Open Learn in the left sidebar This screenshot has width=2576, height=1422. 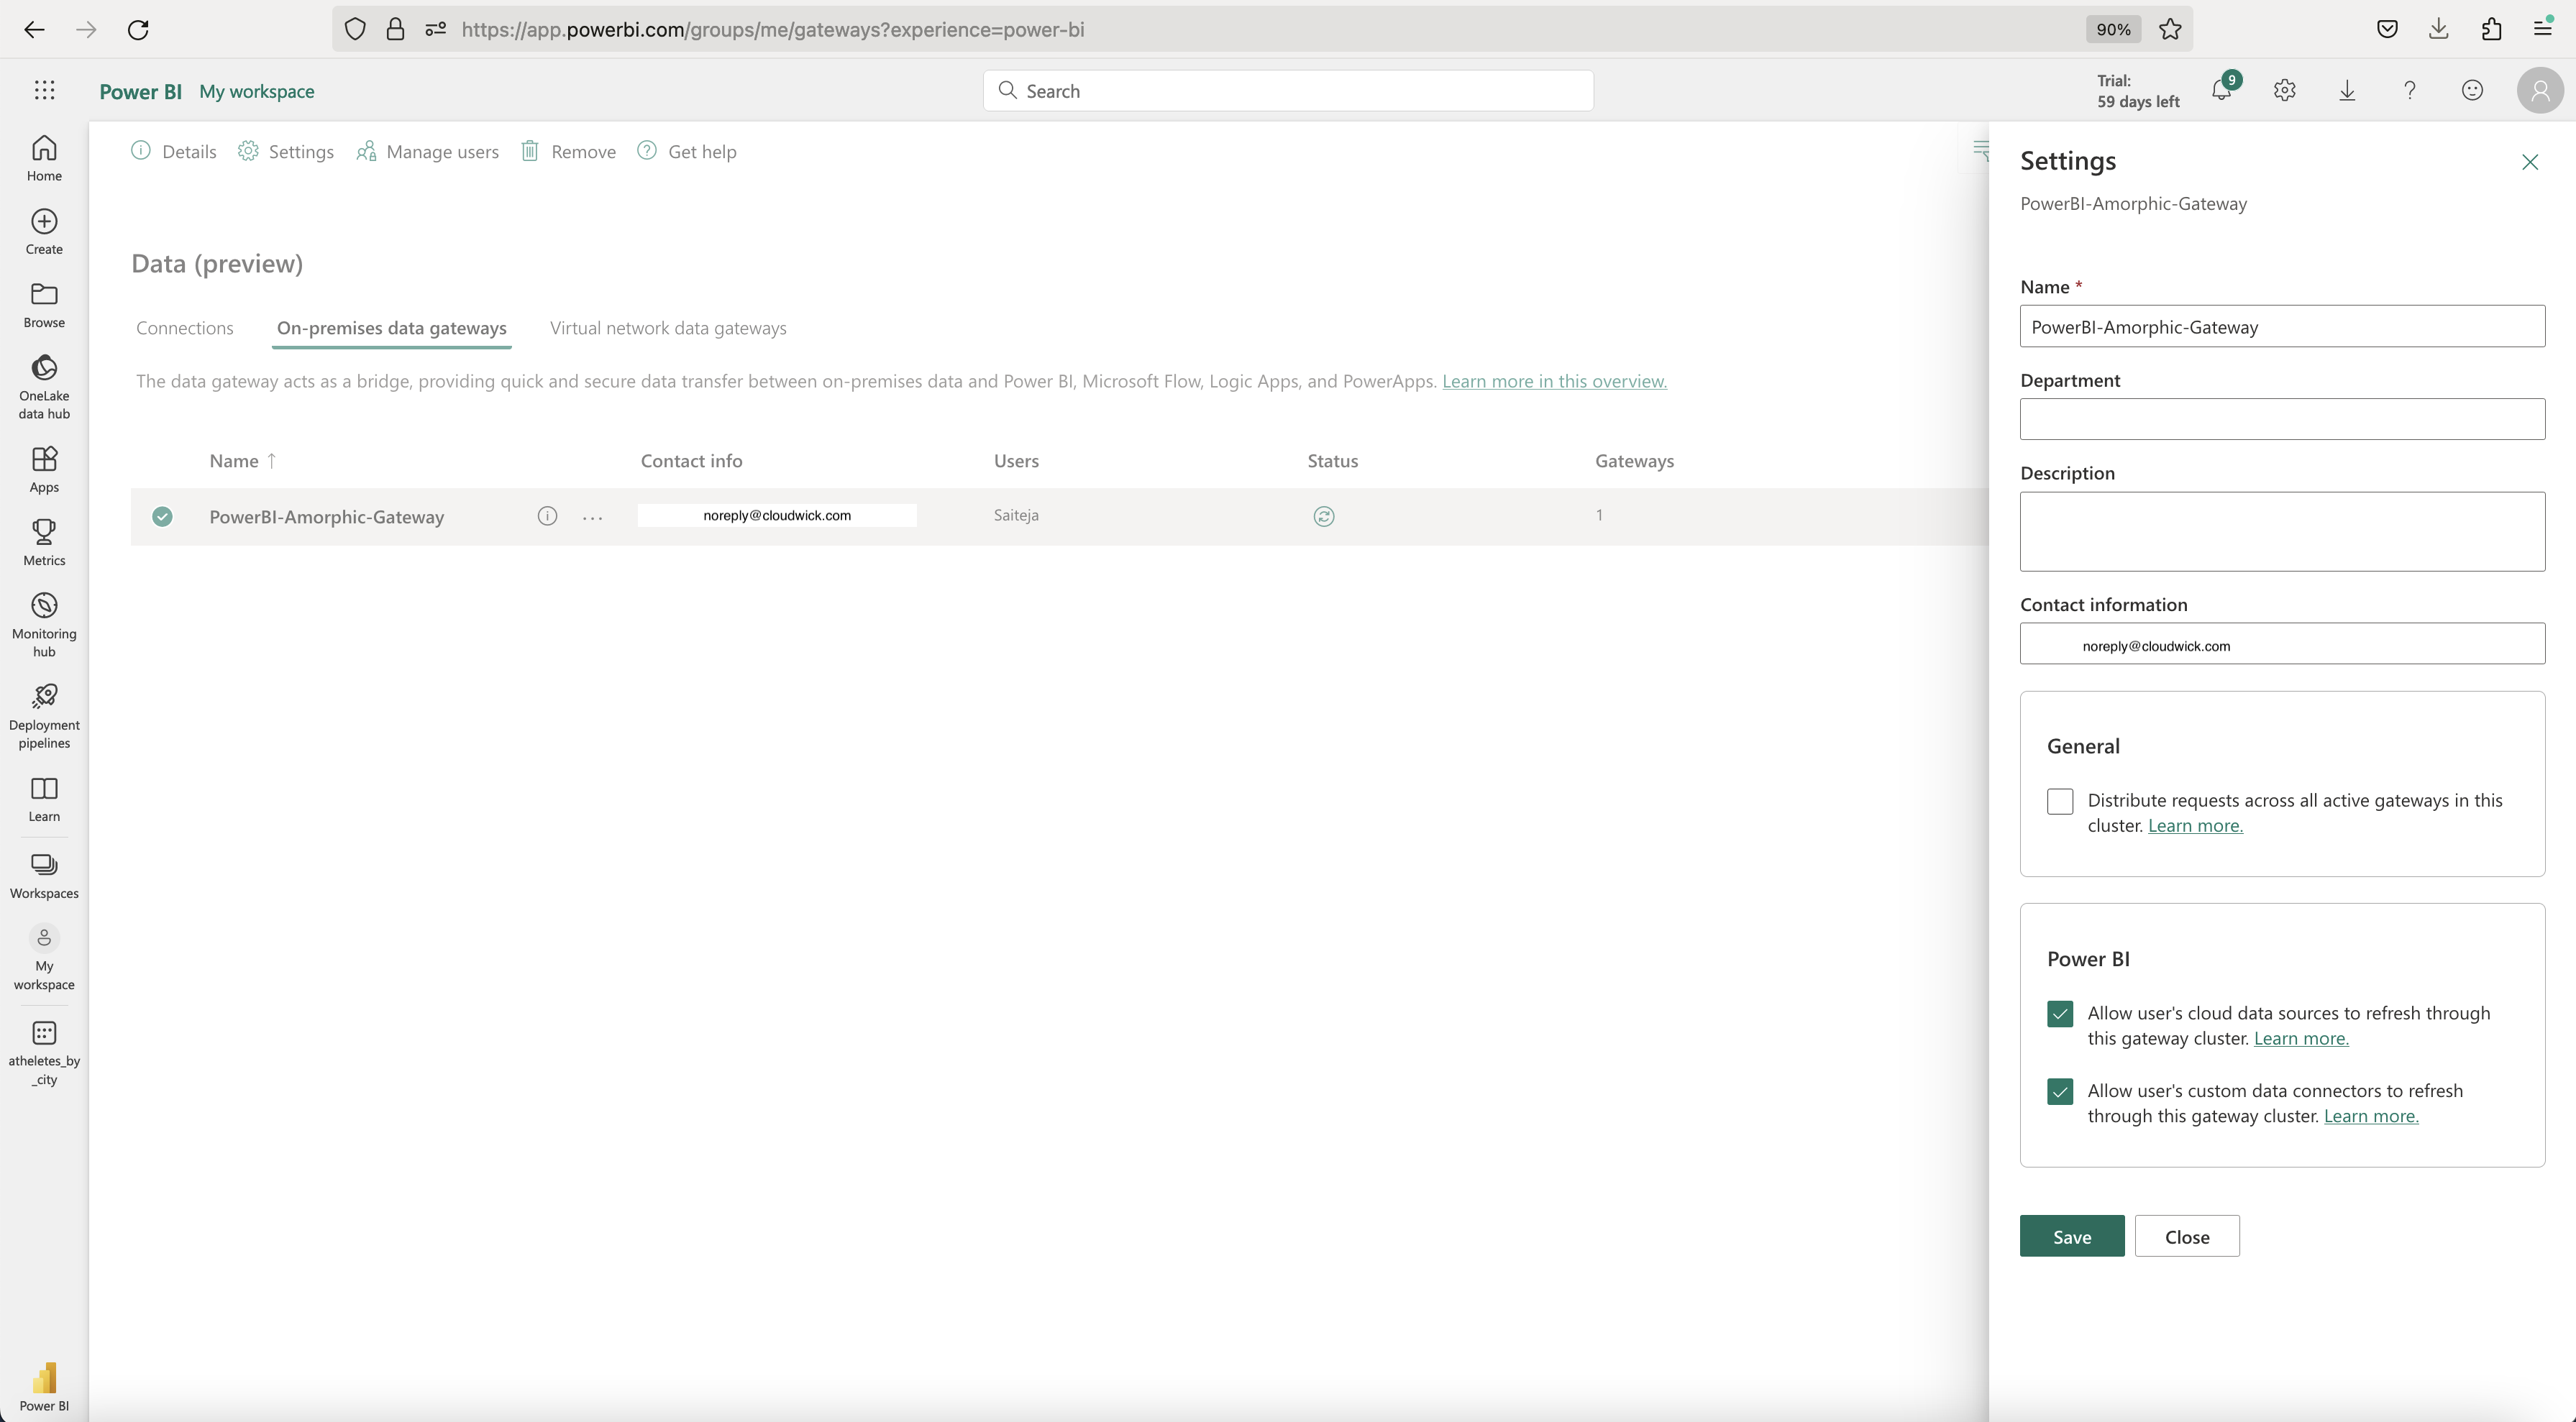(44, 799)
